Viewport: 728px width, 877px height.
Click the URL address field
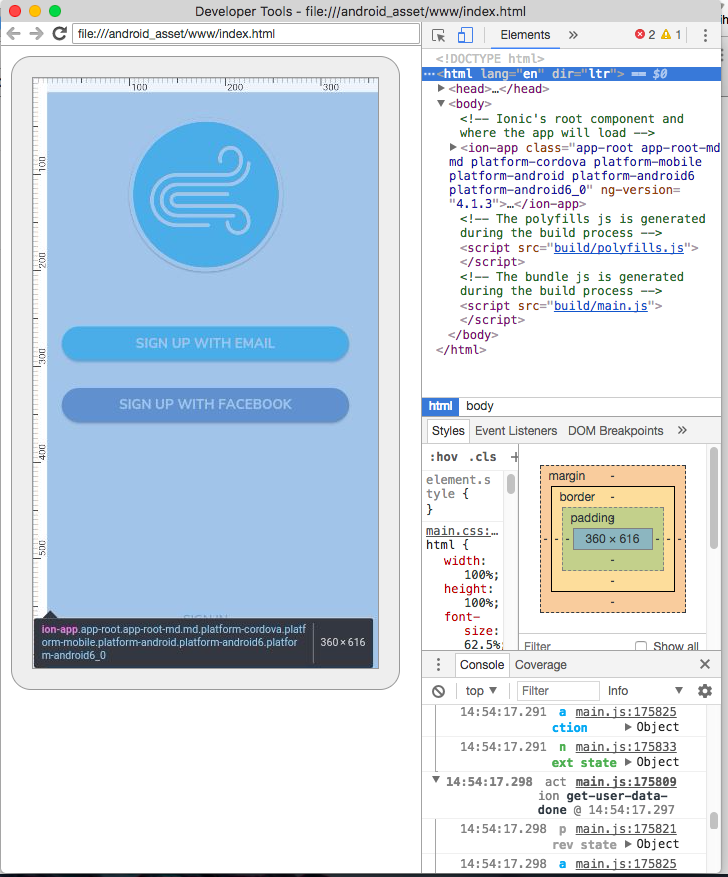click(246, 34)
